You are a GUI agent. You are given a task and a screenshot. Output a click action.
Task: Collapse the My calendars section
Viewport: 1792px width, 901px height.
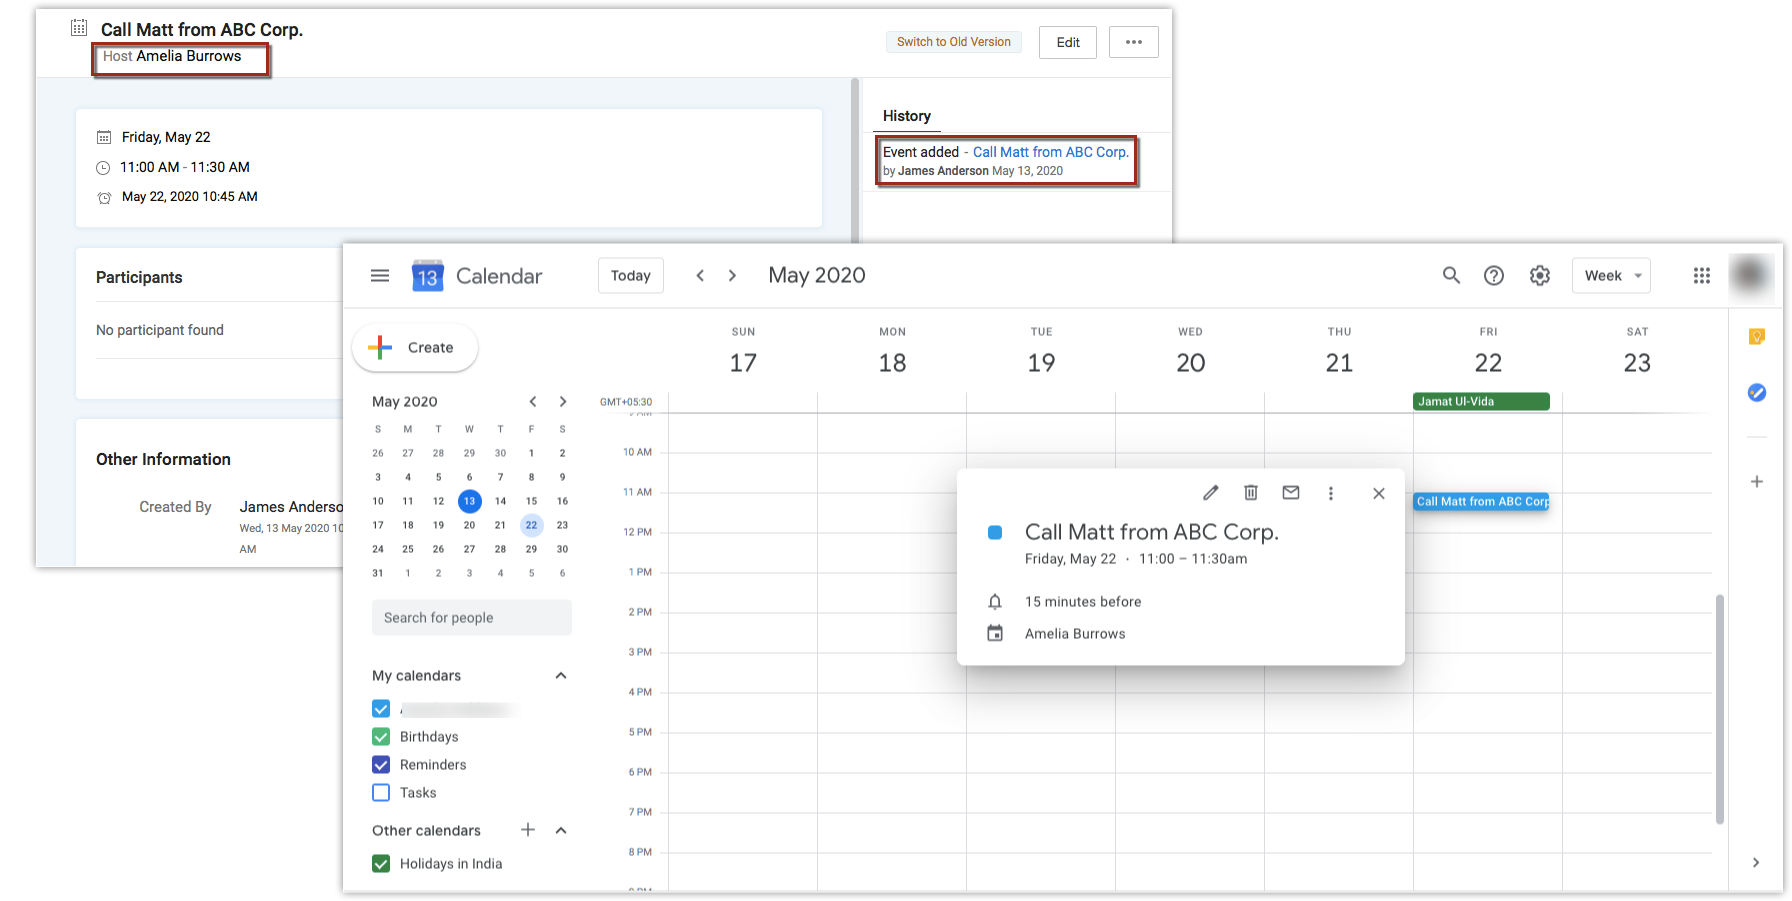[561, 676]
